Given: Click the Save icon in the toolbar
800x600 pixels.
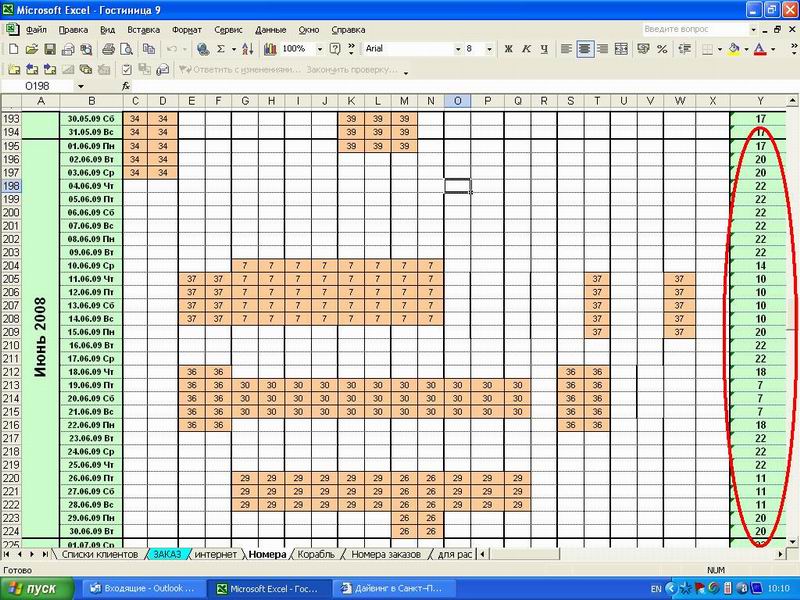Looking at the screenshot, I should click(x=49, y=49).
